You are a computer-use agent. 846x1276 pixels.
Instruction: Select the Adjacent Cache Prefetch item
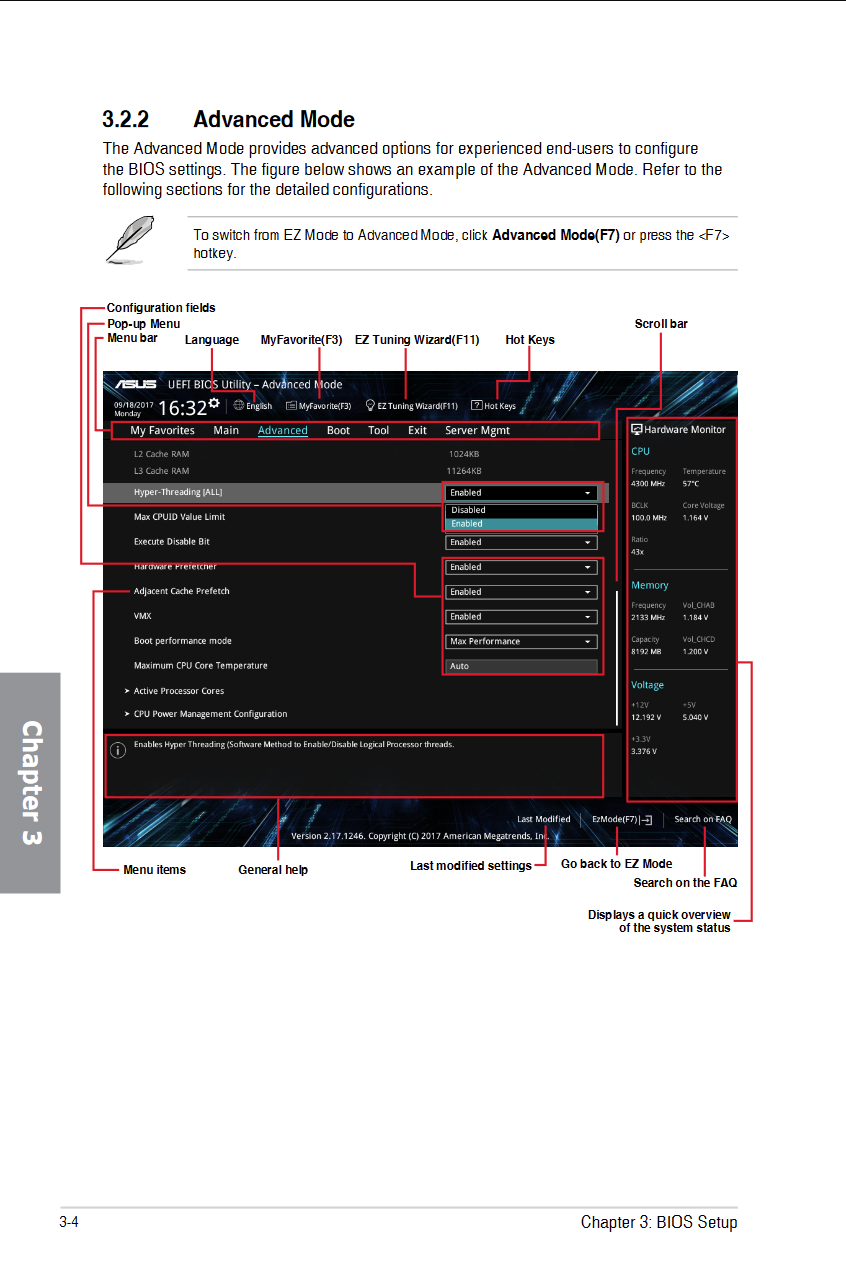(x=182, y=591)
